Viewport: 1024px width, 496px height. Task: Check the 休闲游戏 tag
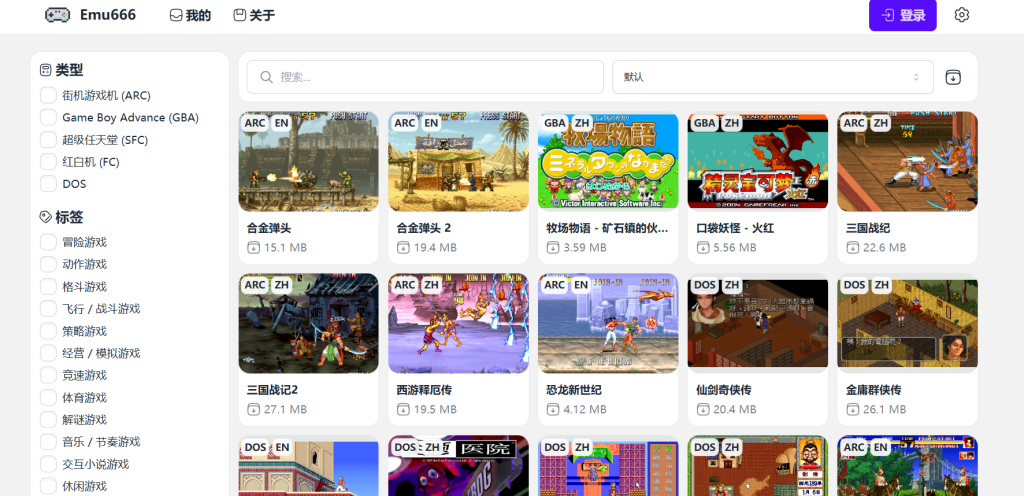coord(48,486)
